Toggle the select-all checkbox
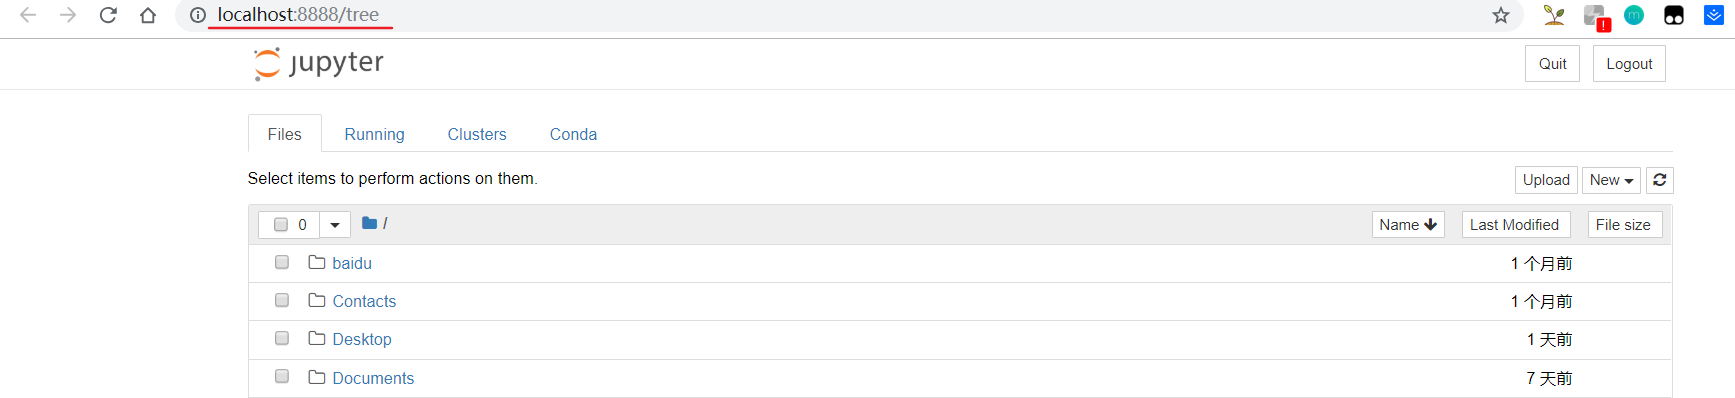Viewport: 1735px width, 398px height. click(281, 225)
